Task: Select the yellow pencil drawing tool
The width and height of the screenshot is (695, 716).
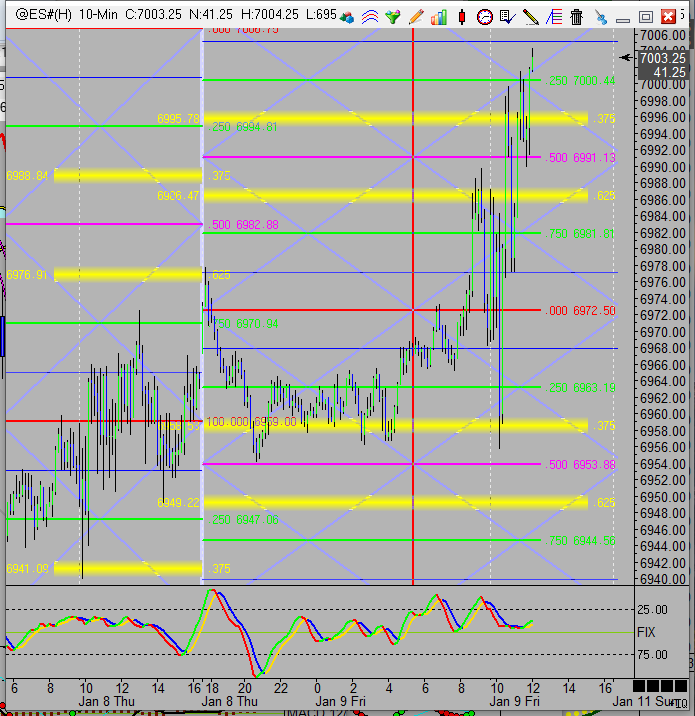Action: [x=530, y=17]
